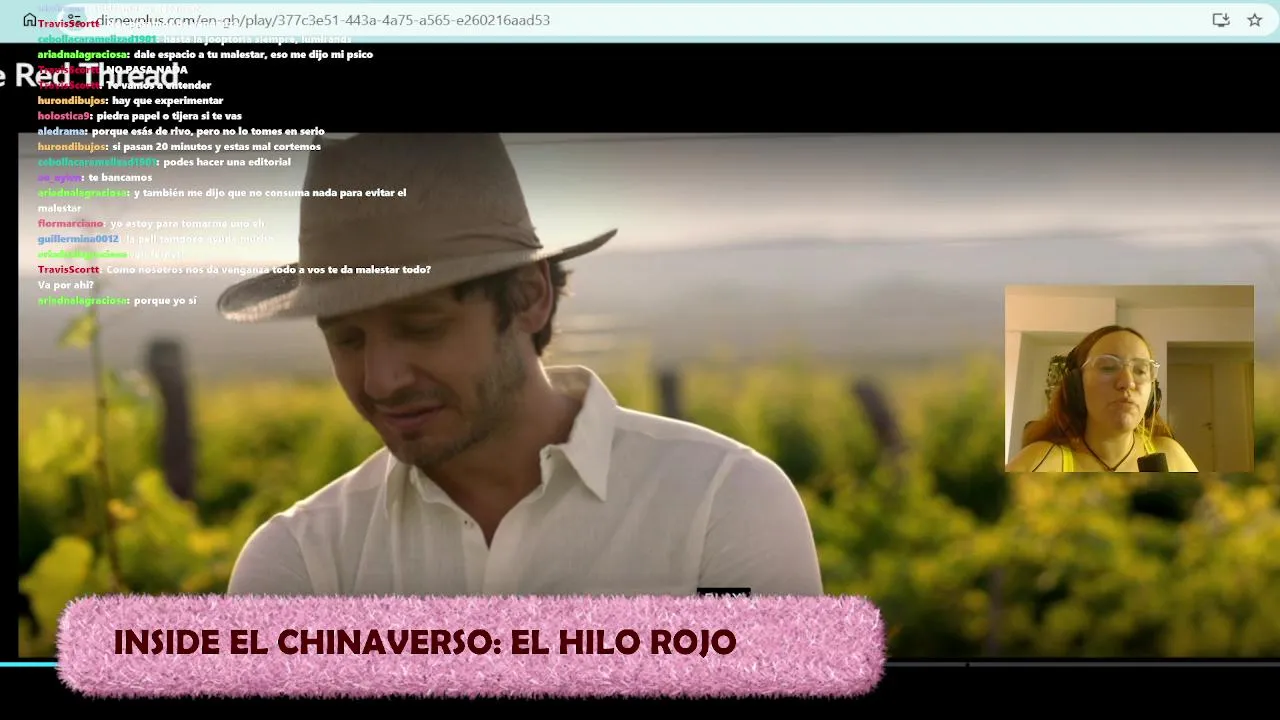Click username 'guillermina0012' in chat
1280x720 pixels.
78,239
